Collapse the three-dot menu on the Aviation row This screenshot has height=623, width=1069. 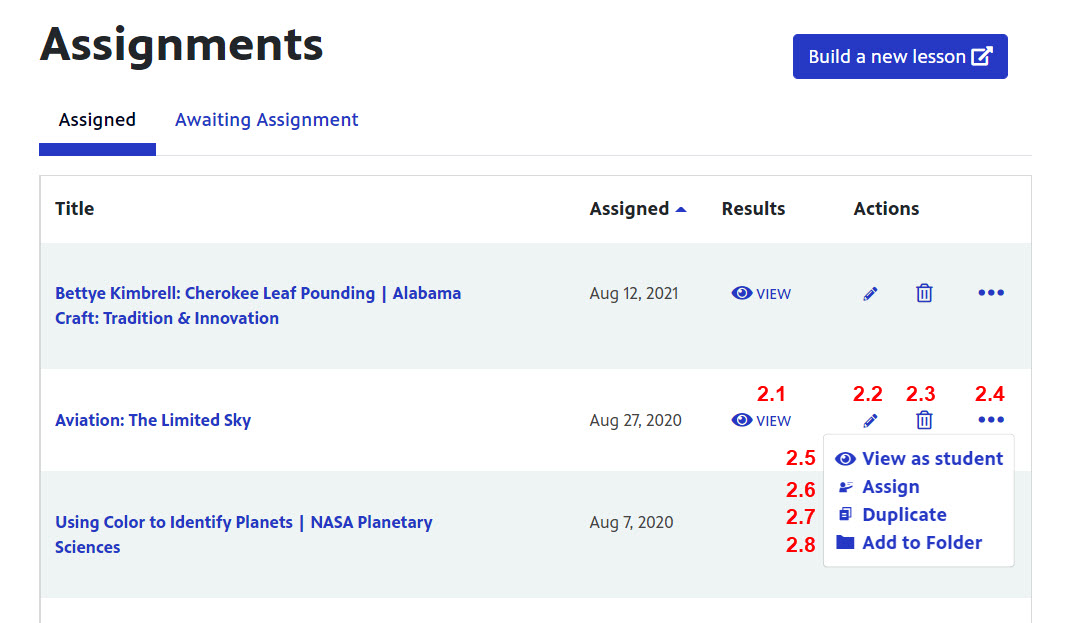coord(990,420)
